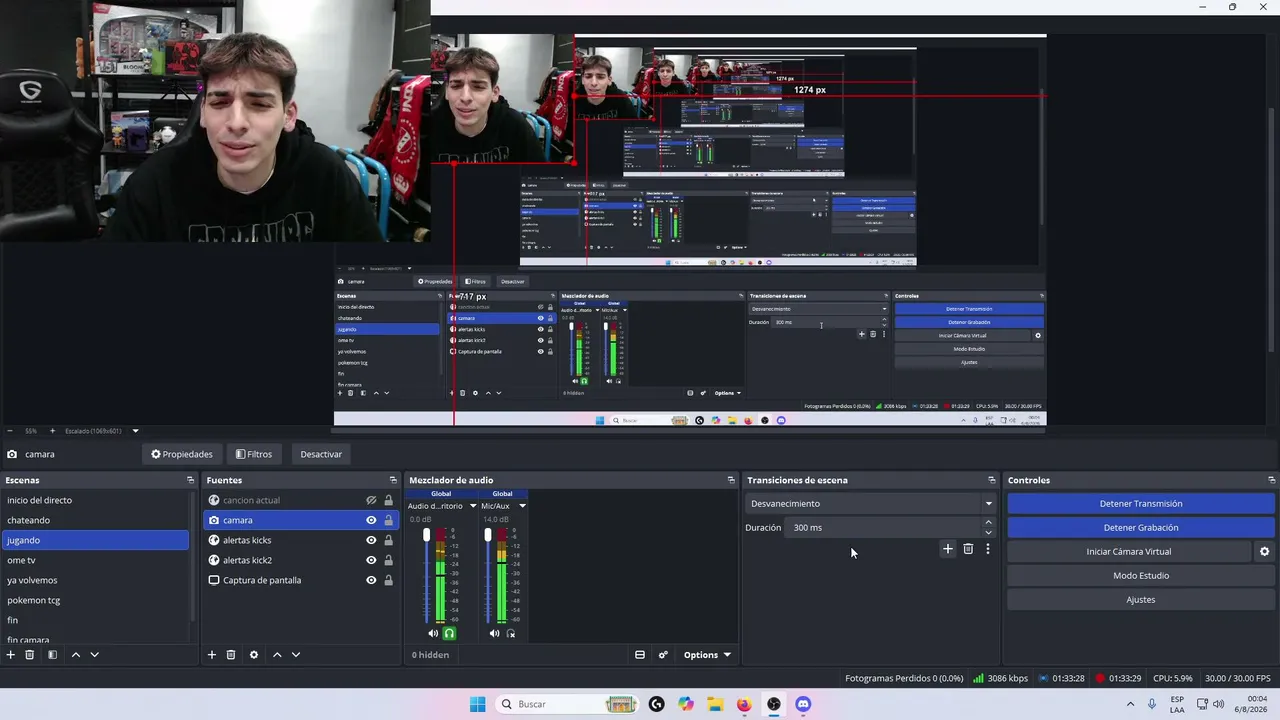The image size is (1280, 720).
Task: Add a new source with the plus icon
Action: (212, 655)
